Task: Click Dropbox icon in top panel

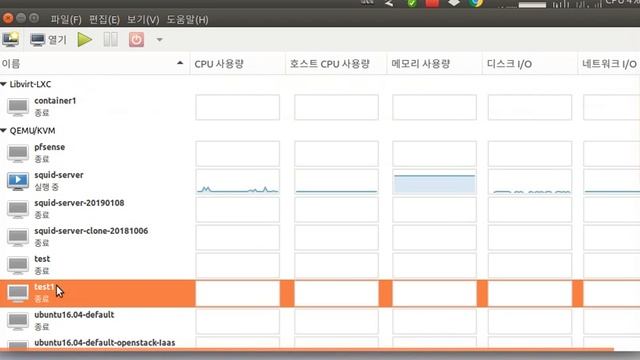Action: click(454, 3)
